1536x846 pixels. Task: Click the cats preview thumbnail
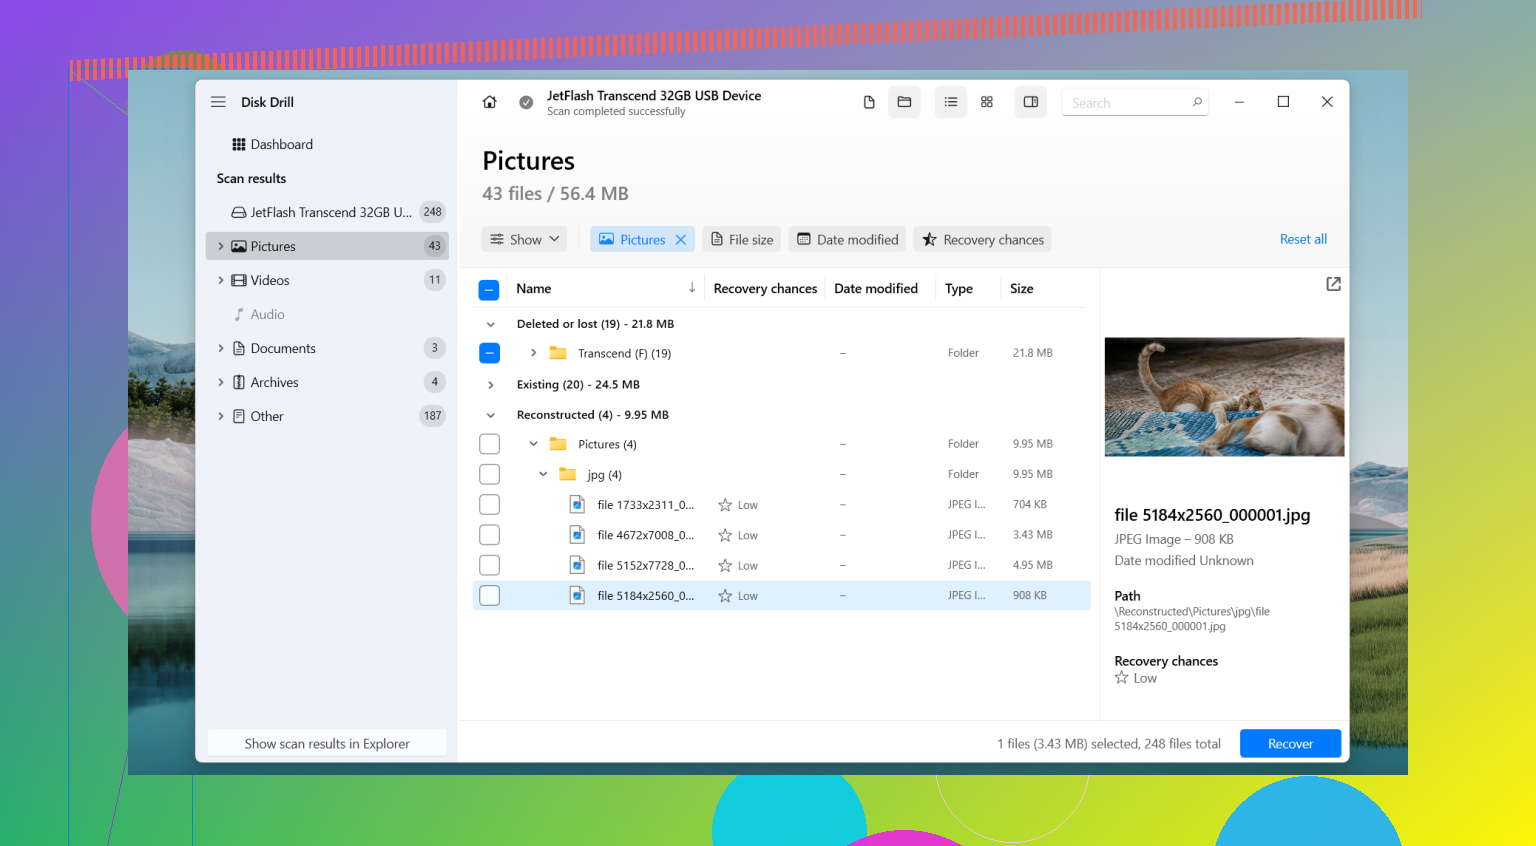point(1224,397)
